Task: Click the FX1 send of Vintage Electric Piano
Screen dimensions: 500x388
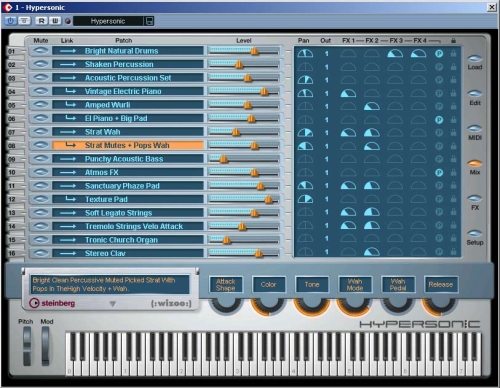Action: [348, 94]
